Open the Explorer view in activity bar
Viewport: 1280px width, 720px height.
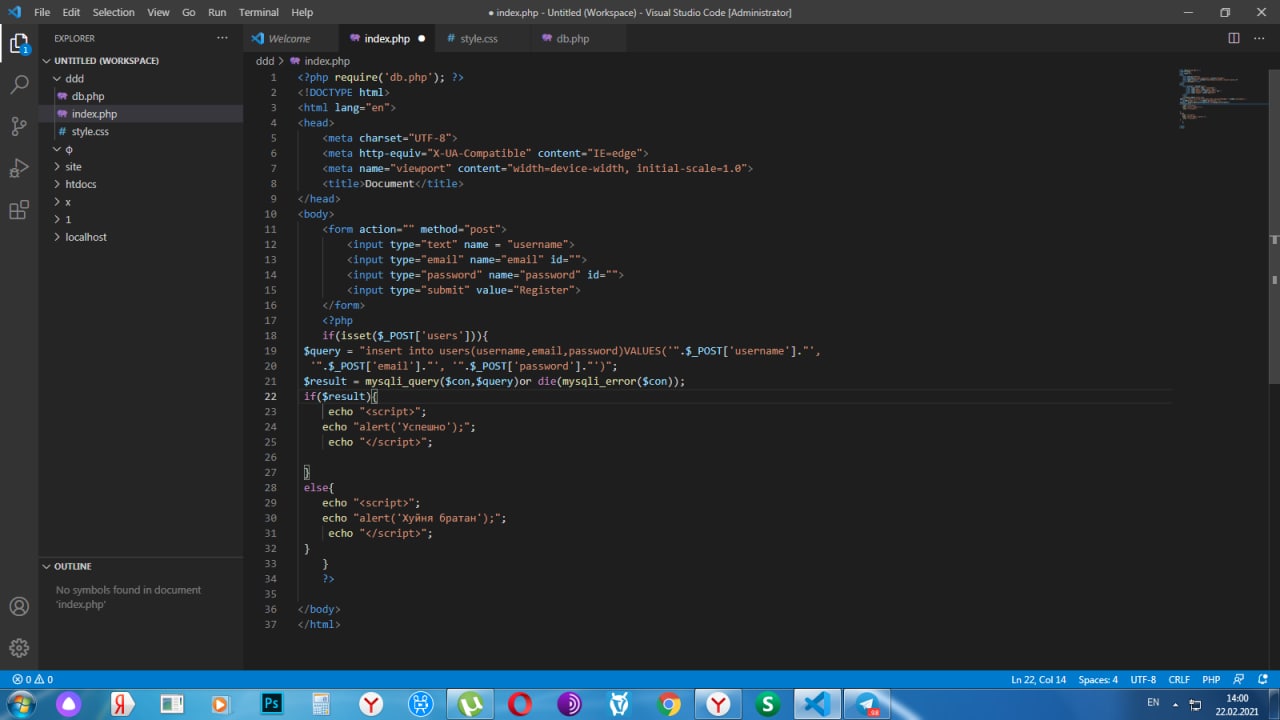pyautogui.click(x=19, y=43)
